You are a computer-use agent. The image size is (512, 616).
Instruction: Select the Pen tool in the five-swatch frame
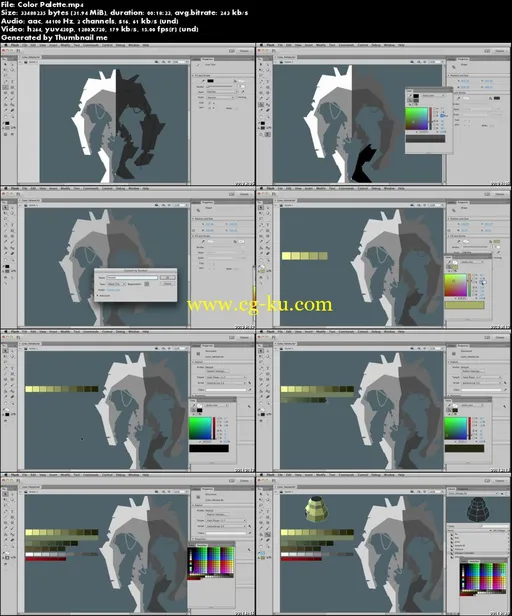point(262,225)
